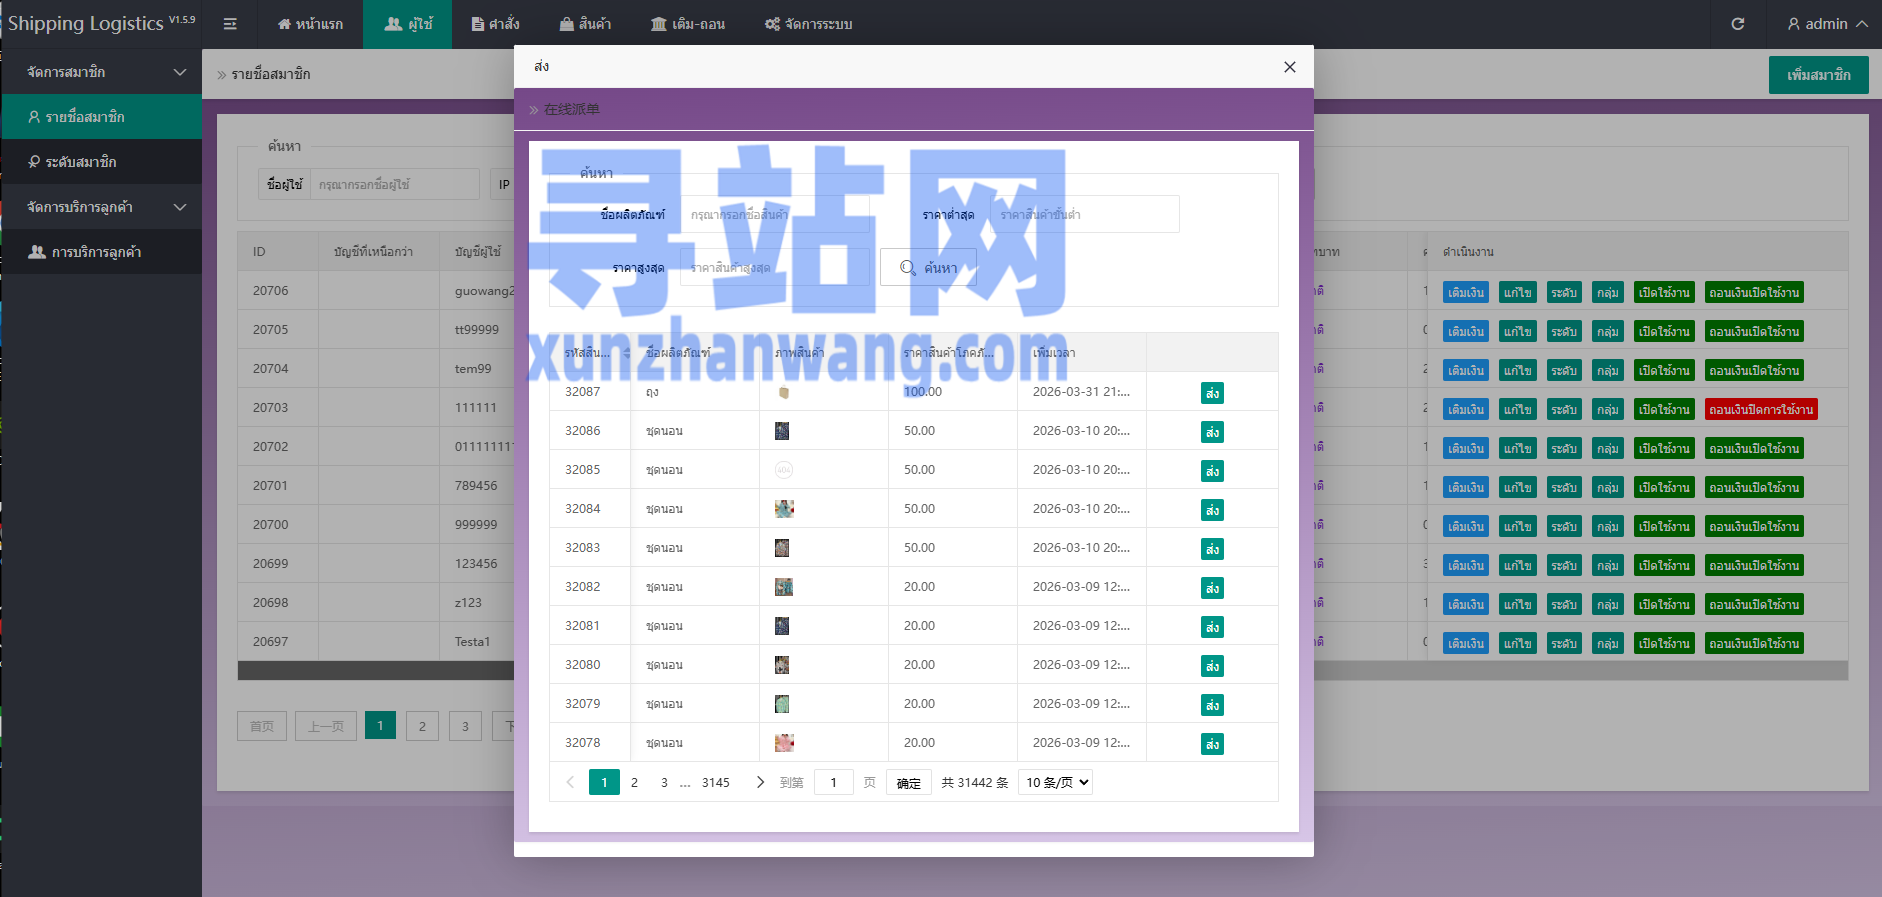The height and width of the screenshot is (897, 1882).
Task: Click the sidebar collapse hamburger icon
Action: tap(230, 24)
